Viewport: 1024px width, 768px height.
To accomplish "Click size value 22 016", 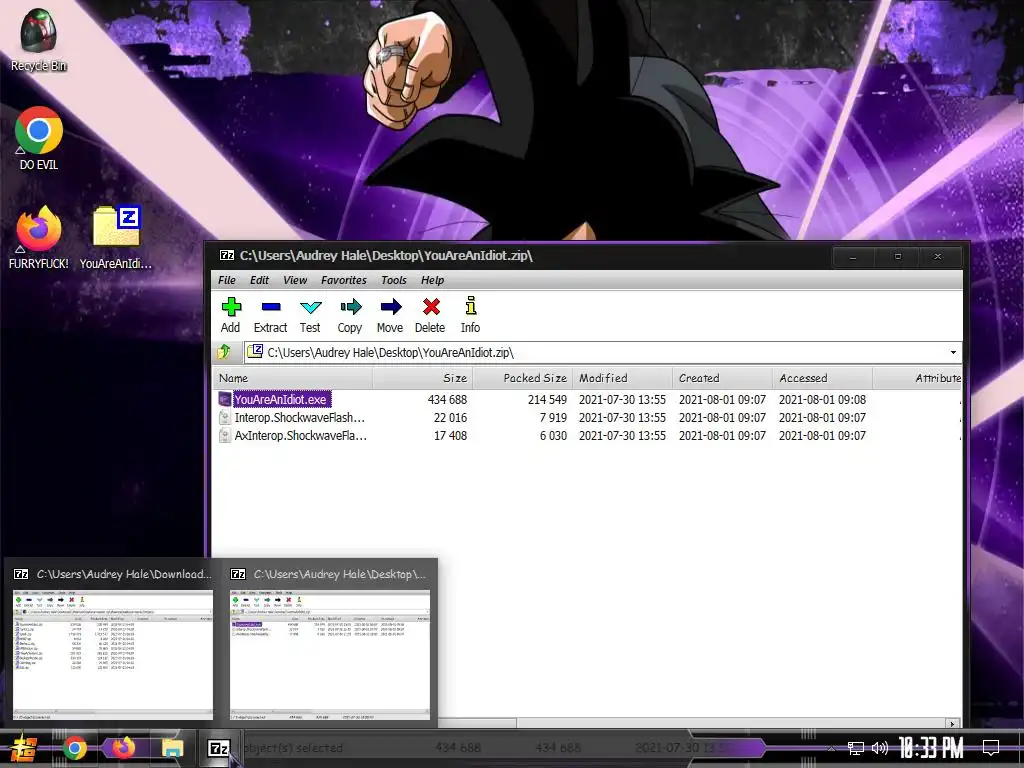I will click(451, 418).
